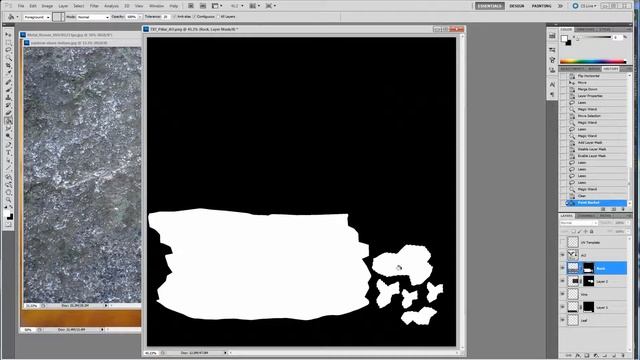The height and width of the screenshot is (360, 640).
Task: Select the Hand tool
Action: pyautogui.click(x=9, y=192)
